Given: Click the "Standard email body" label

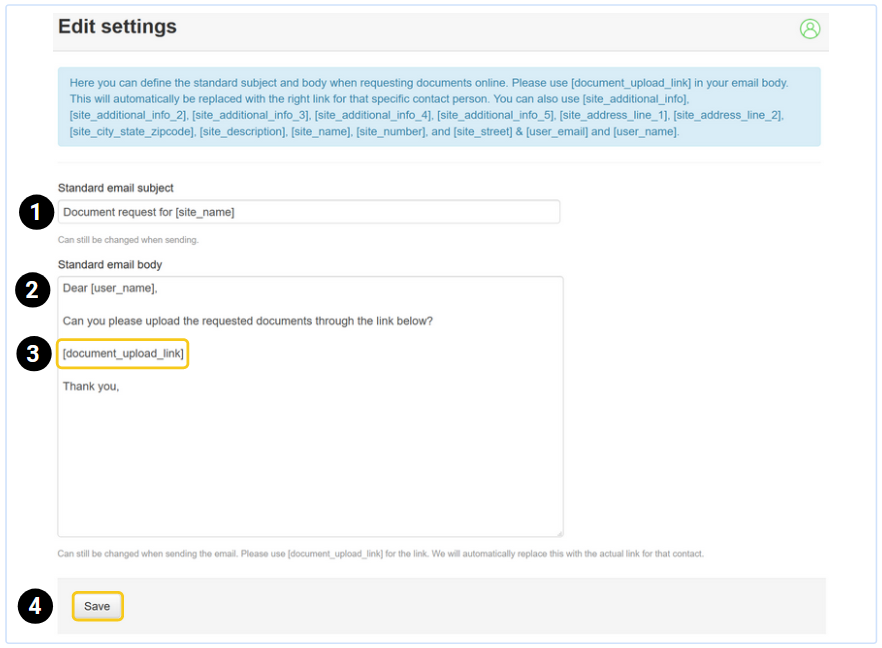Looking at the screenshot, I should click(x=110, y=265).
